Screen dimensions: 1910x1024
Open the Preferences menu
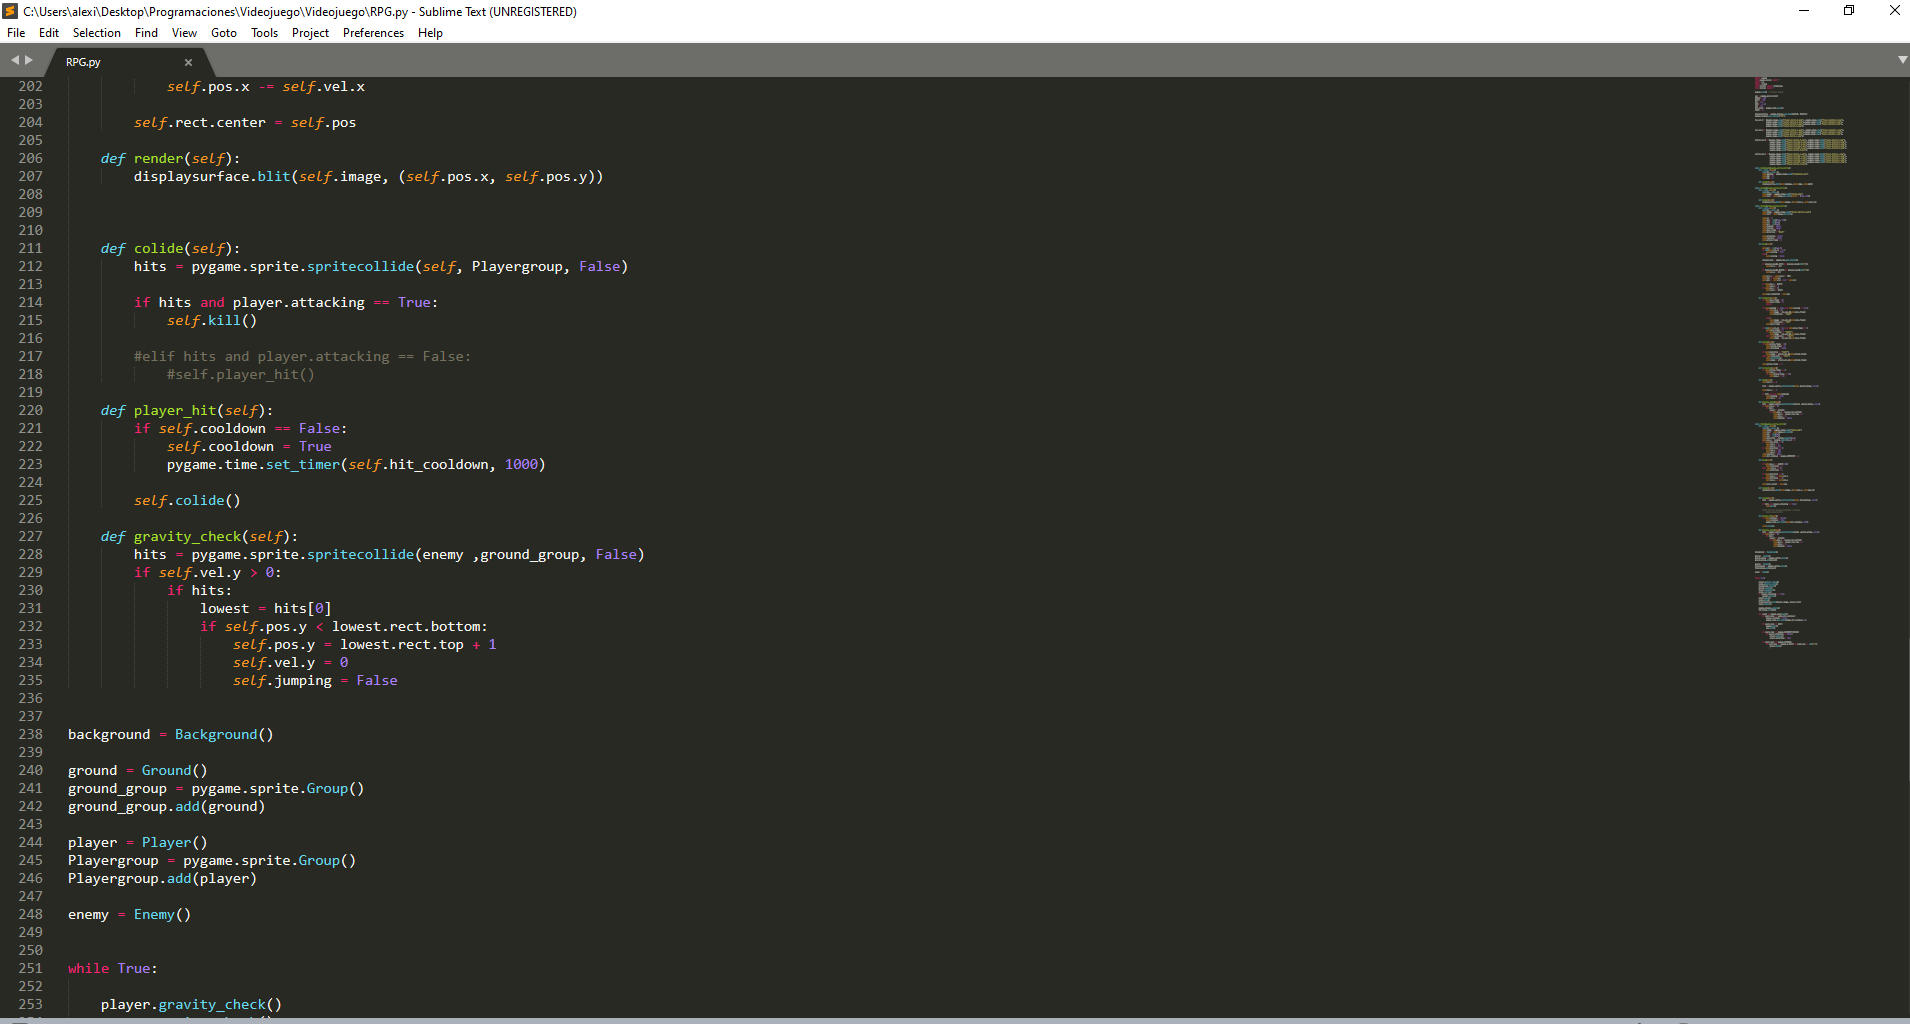pyautogui.click(x=372, y=32)
